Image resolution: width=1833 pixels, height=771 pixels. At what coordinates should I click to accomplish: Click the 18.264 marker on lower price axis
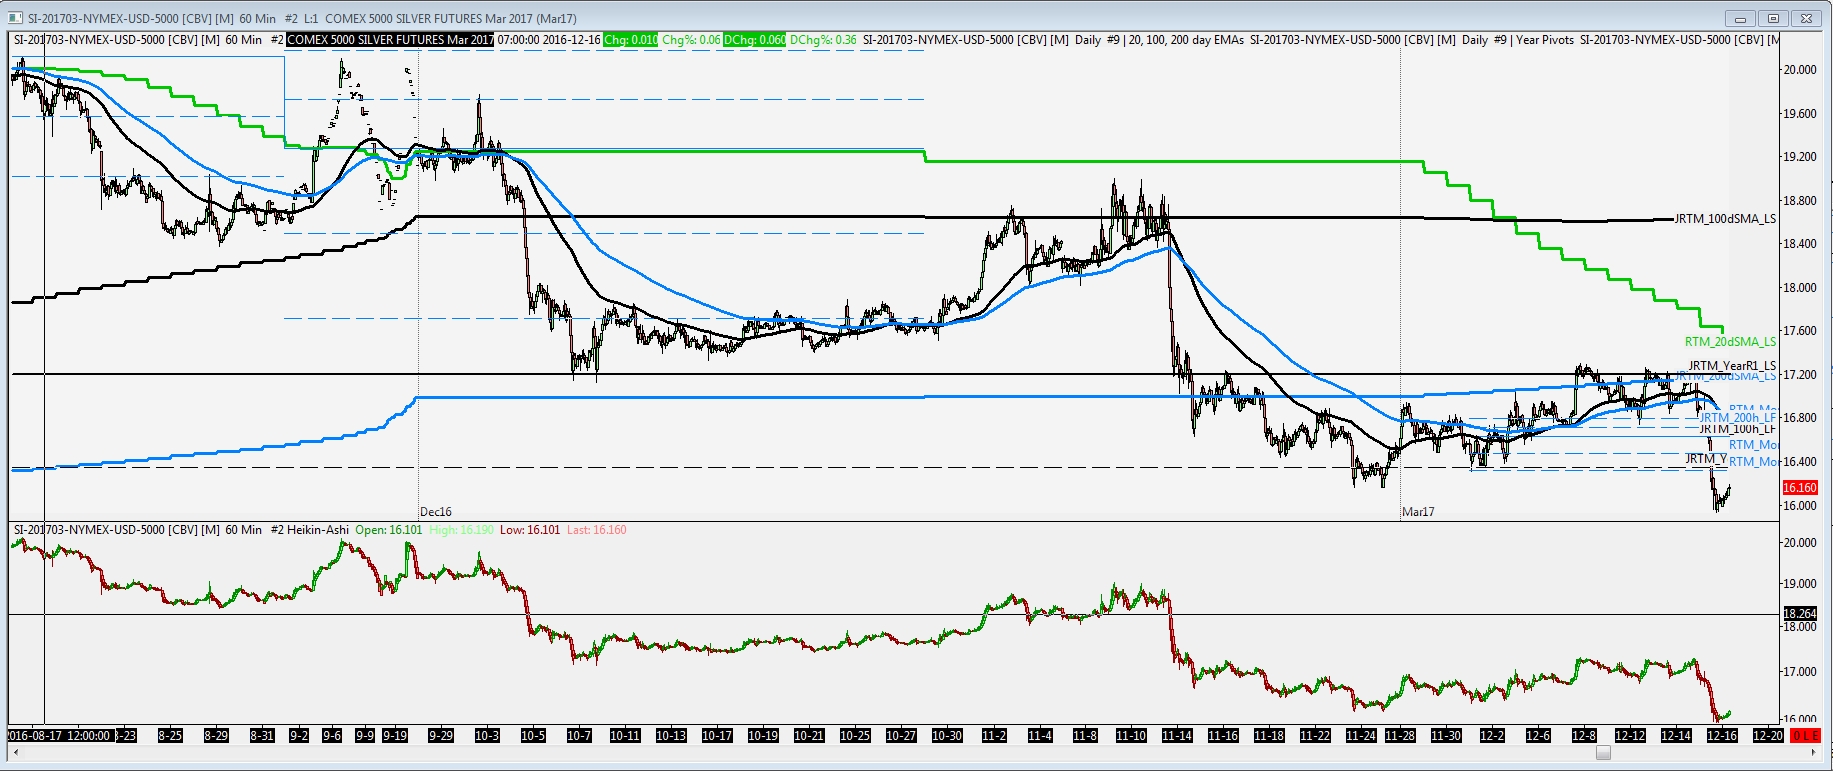coord(1800,614)
